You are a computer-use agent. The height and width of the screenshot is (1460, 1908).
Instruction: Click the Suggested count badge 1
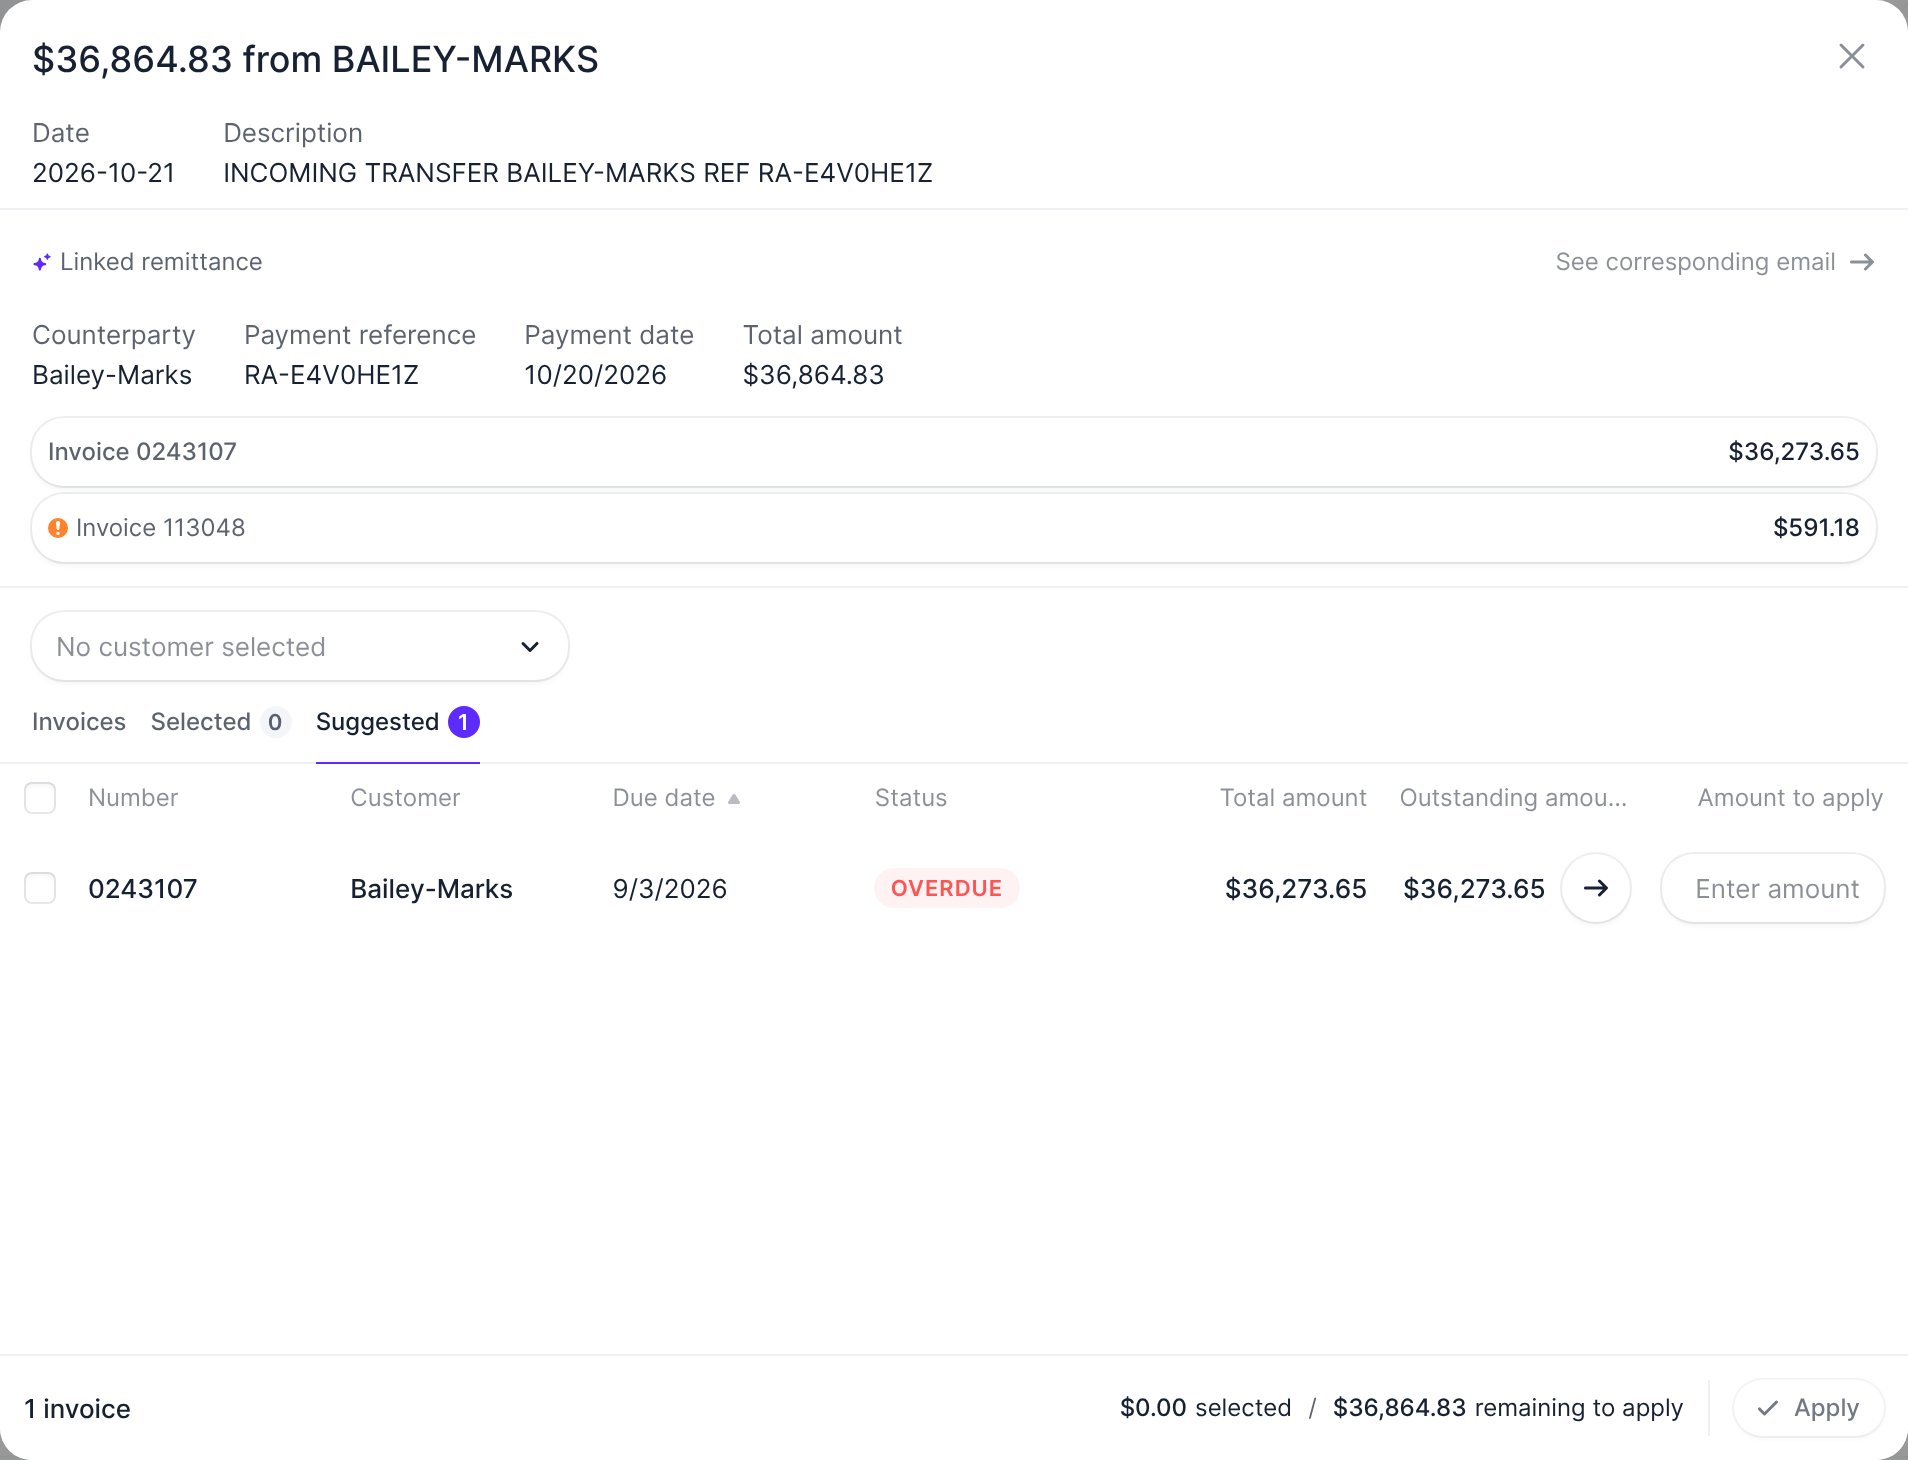(x=464, y=722)
